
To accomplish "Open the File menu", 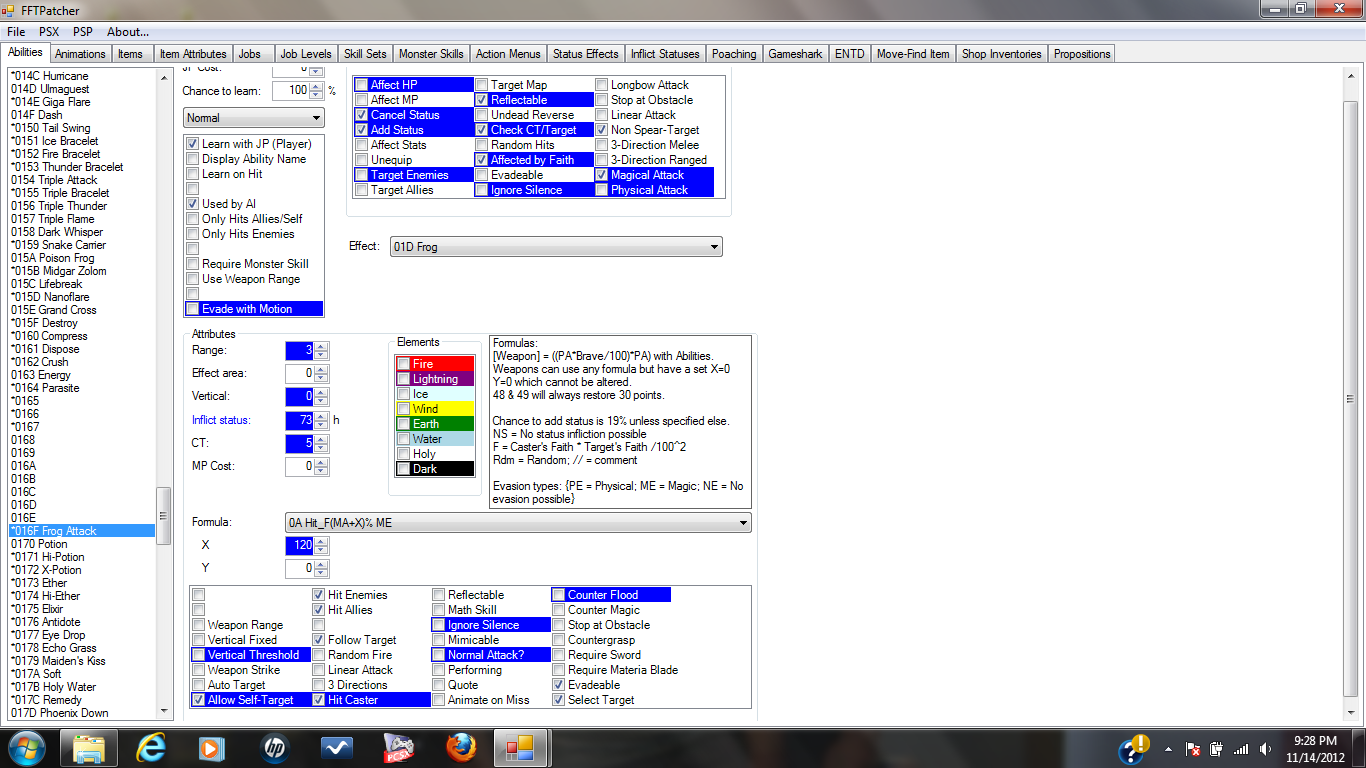I will 16,32.
